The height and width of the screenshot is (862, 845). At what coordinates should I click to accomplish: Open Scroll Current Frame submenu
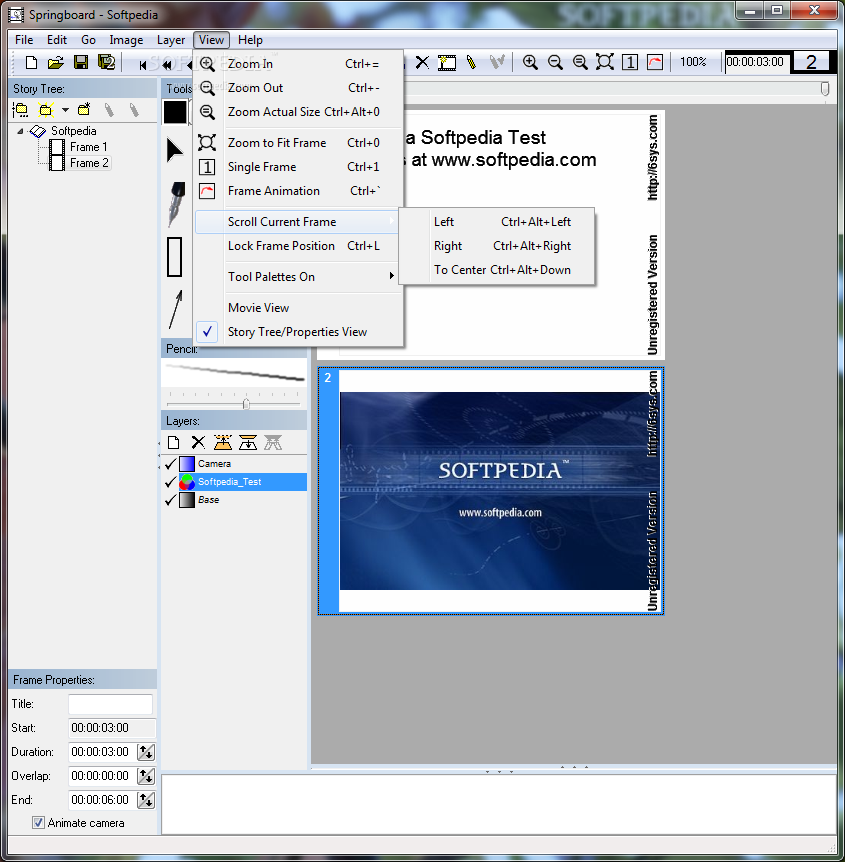pyautogui.click(x=297, y=222)
